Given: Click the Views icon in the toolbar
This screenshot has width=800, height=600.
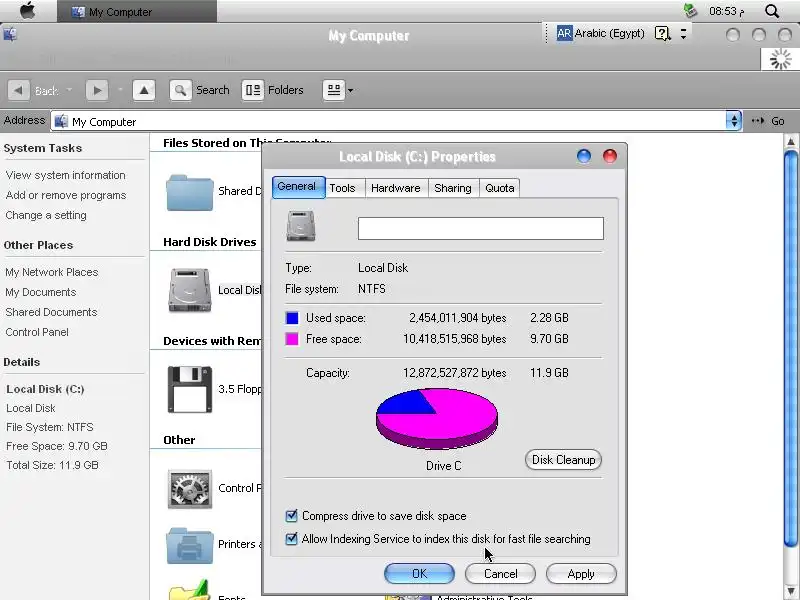Looking at the screenshot, I should pyautogui.click(x=334, y=90).
